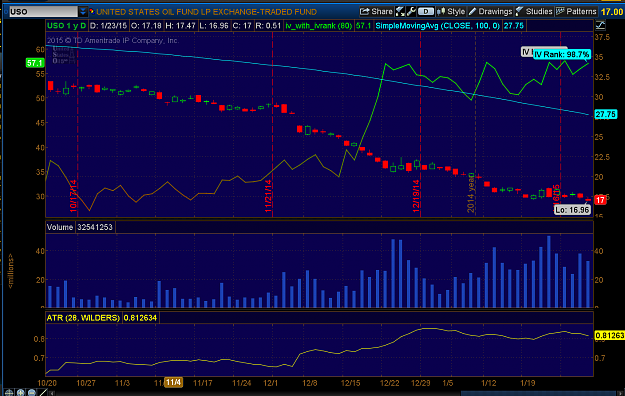
Task: Click the 'C: 17' close value
Action: click(x=242, y=26)
